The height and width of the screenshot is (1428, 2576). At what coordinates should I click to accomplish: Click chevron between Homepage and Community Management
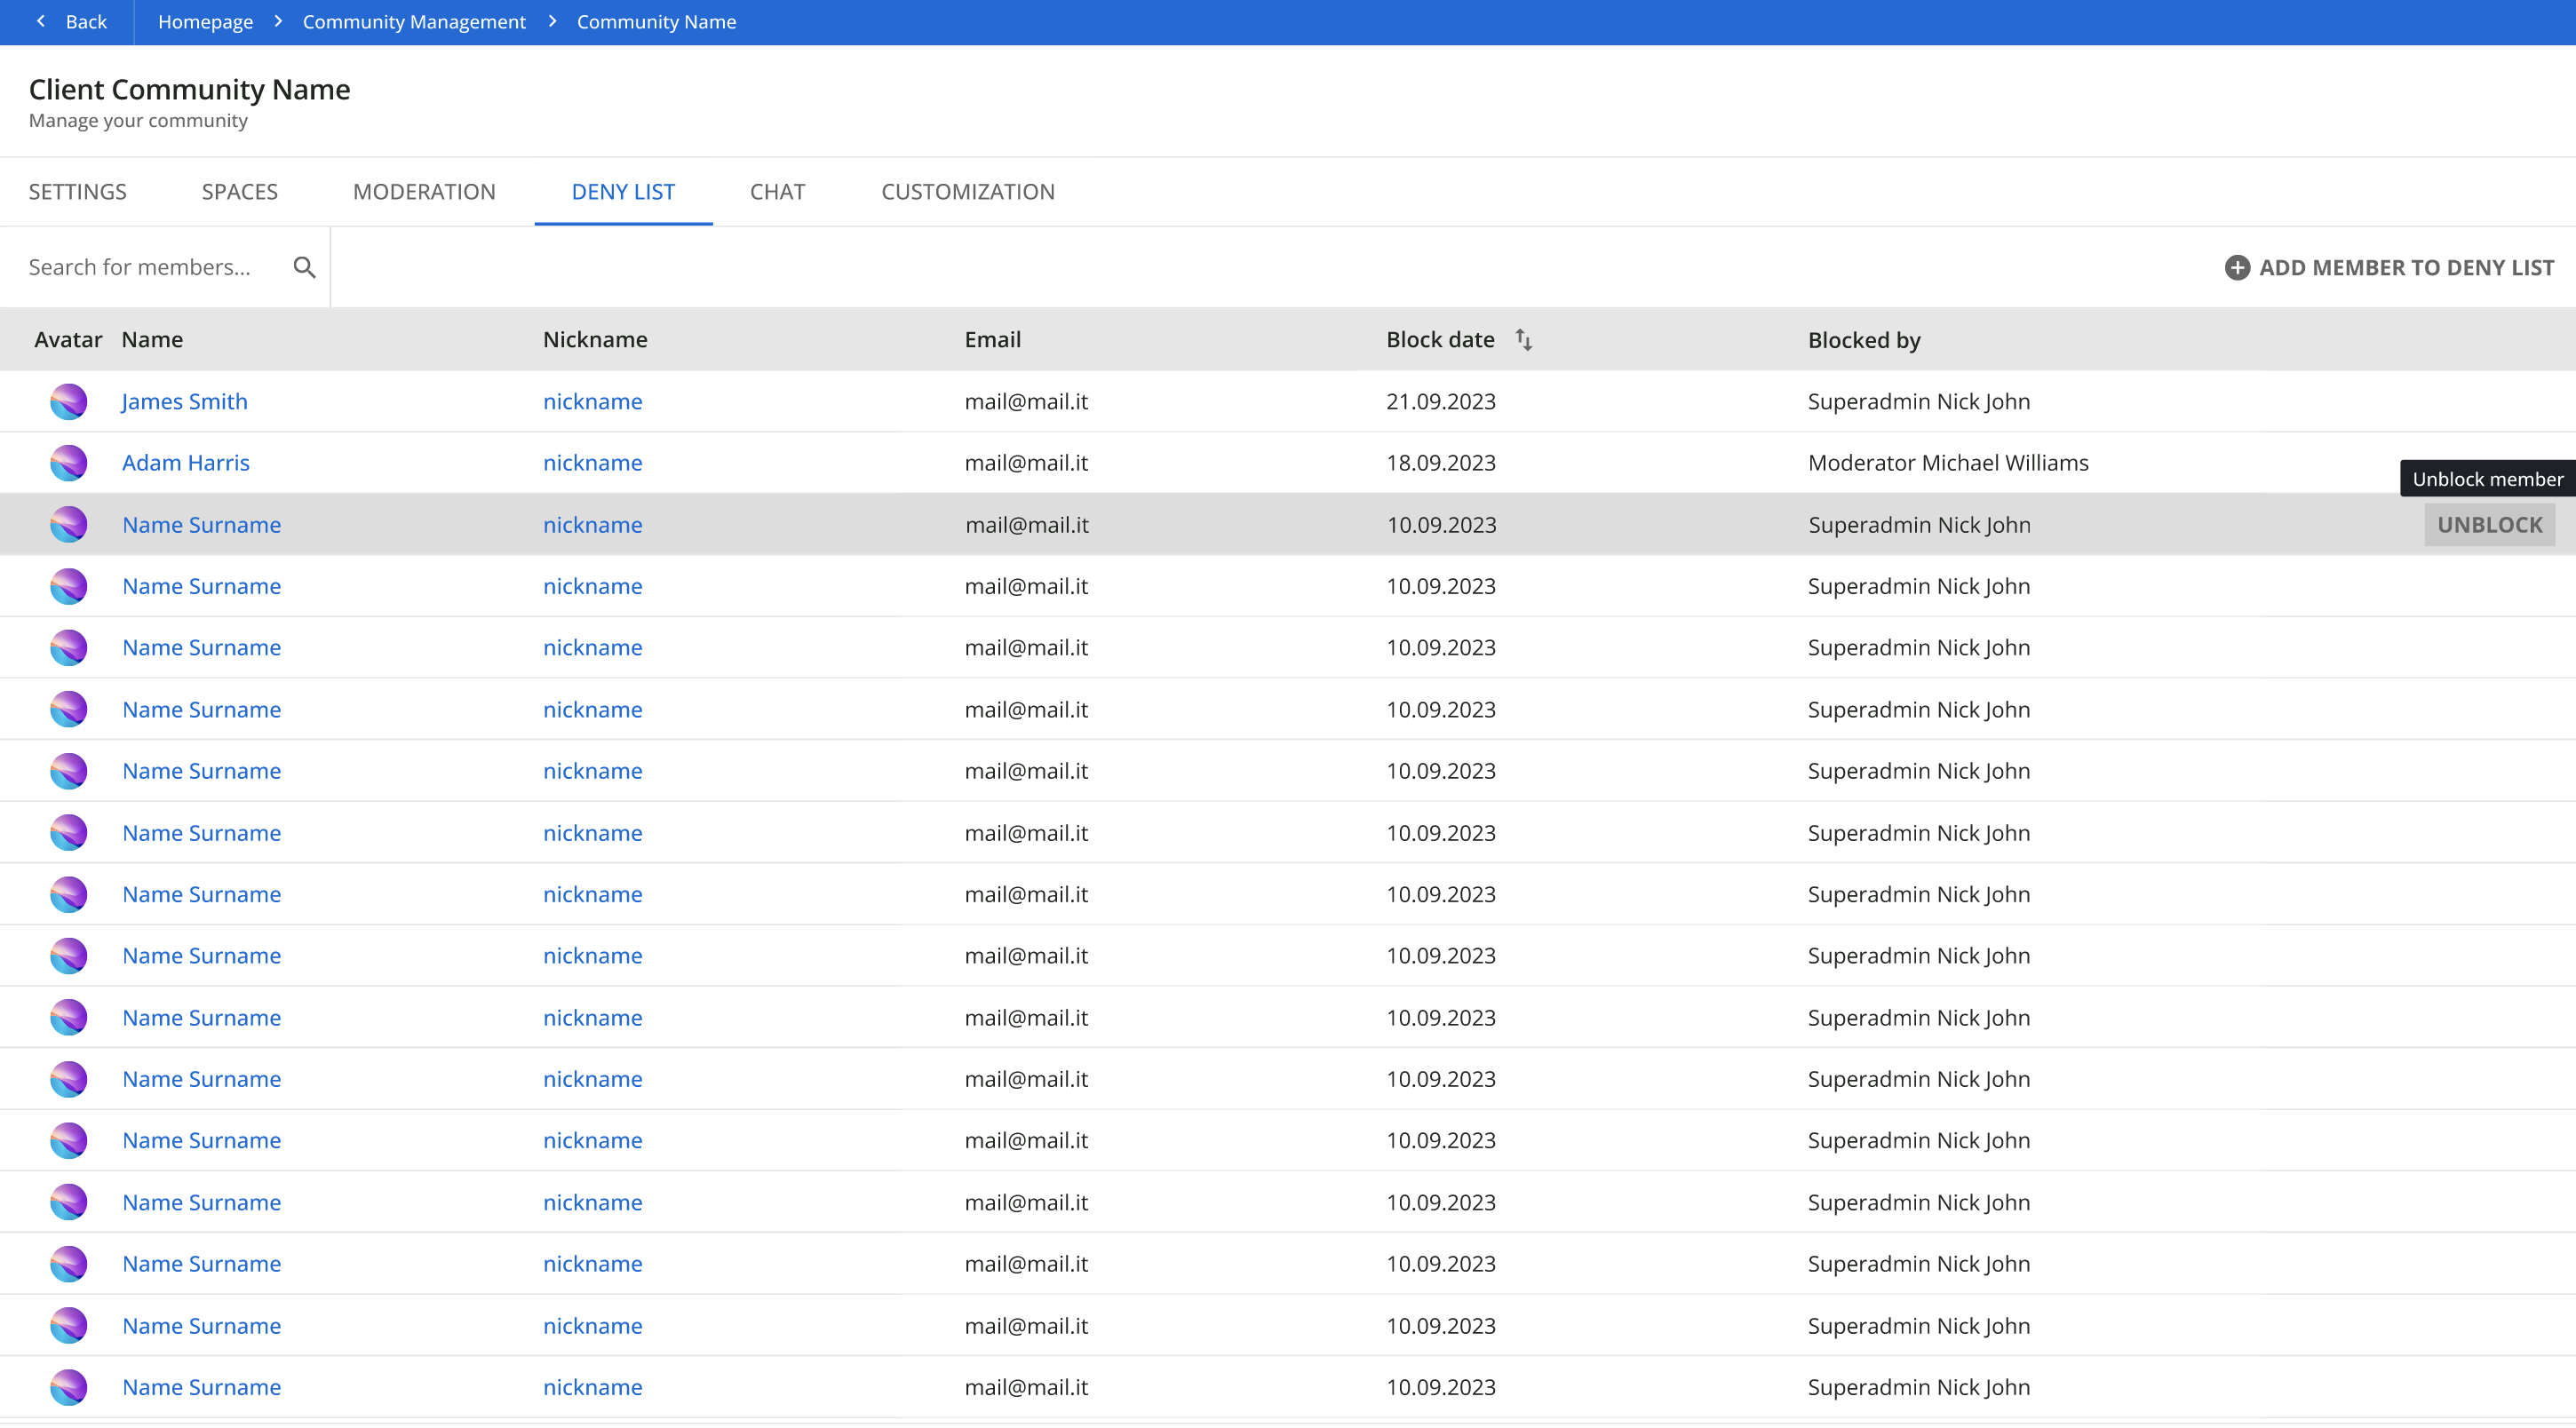click(278, 21)
